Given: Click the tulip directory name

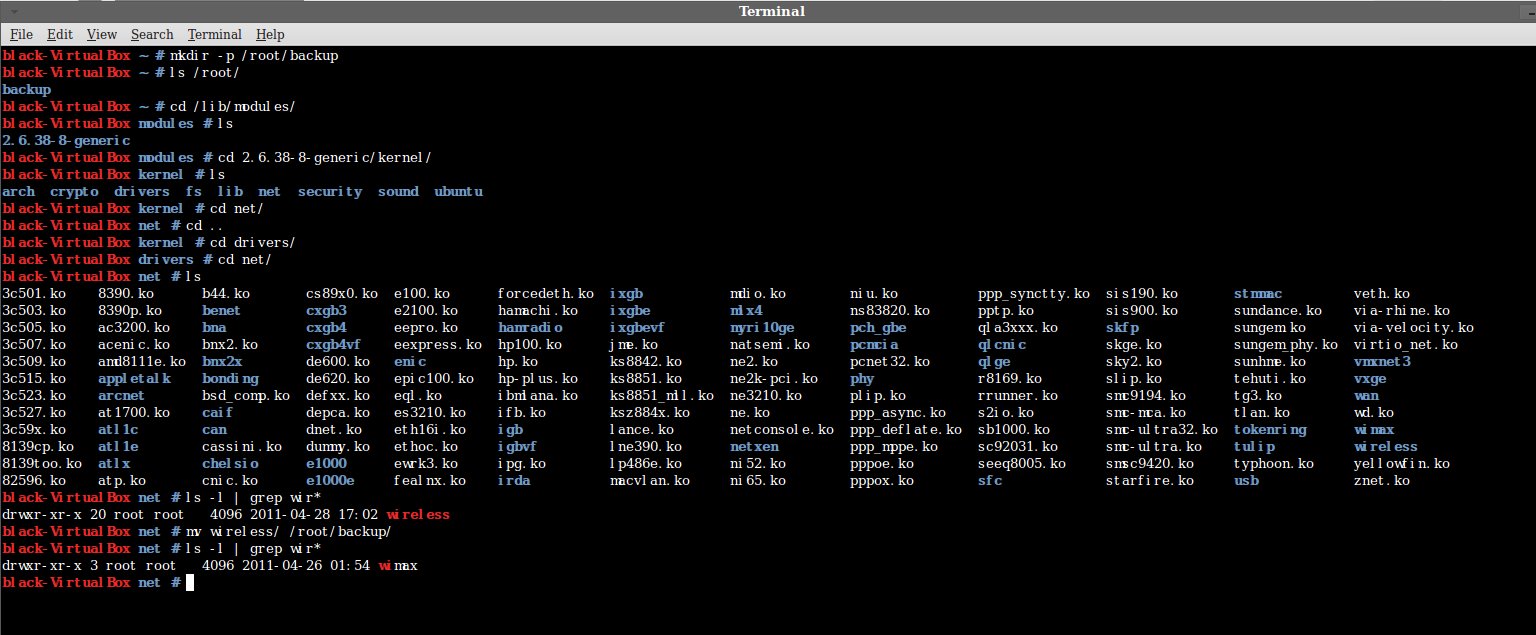Looking at the screenshot, I should click(1254, 446).
